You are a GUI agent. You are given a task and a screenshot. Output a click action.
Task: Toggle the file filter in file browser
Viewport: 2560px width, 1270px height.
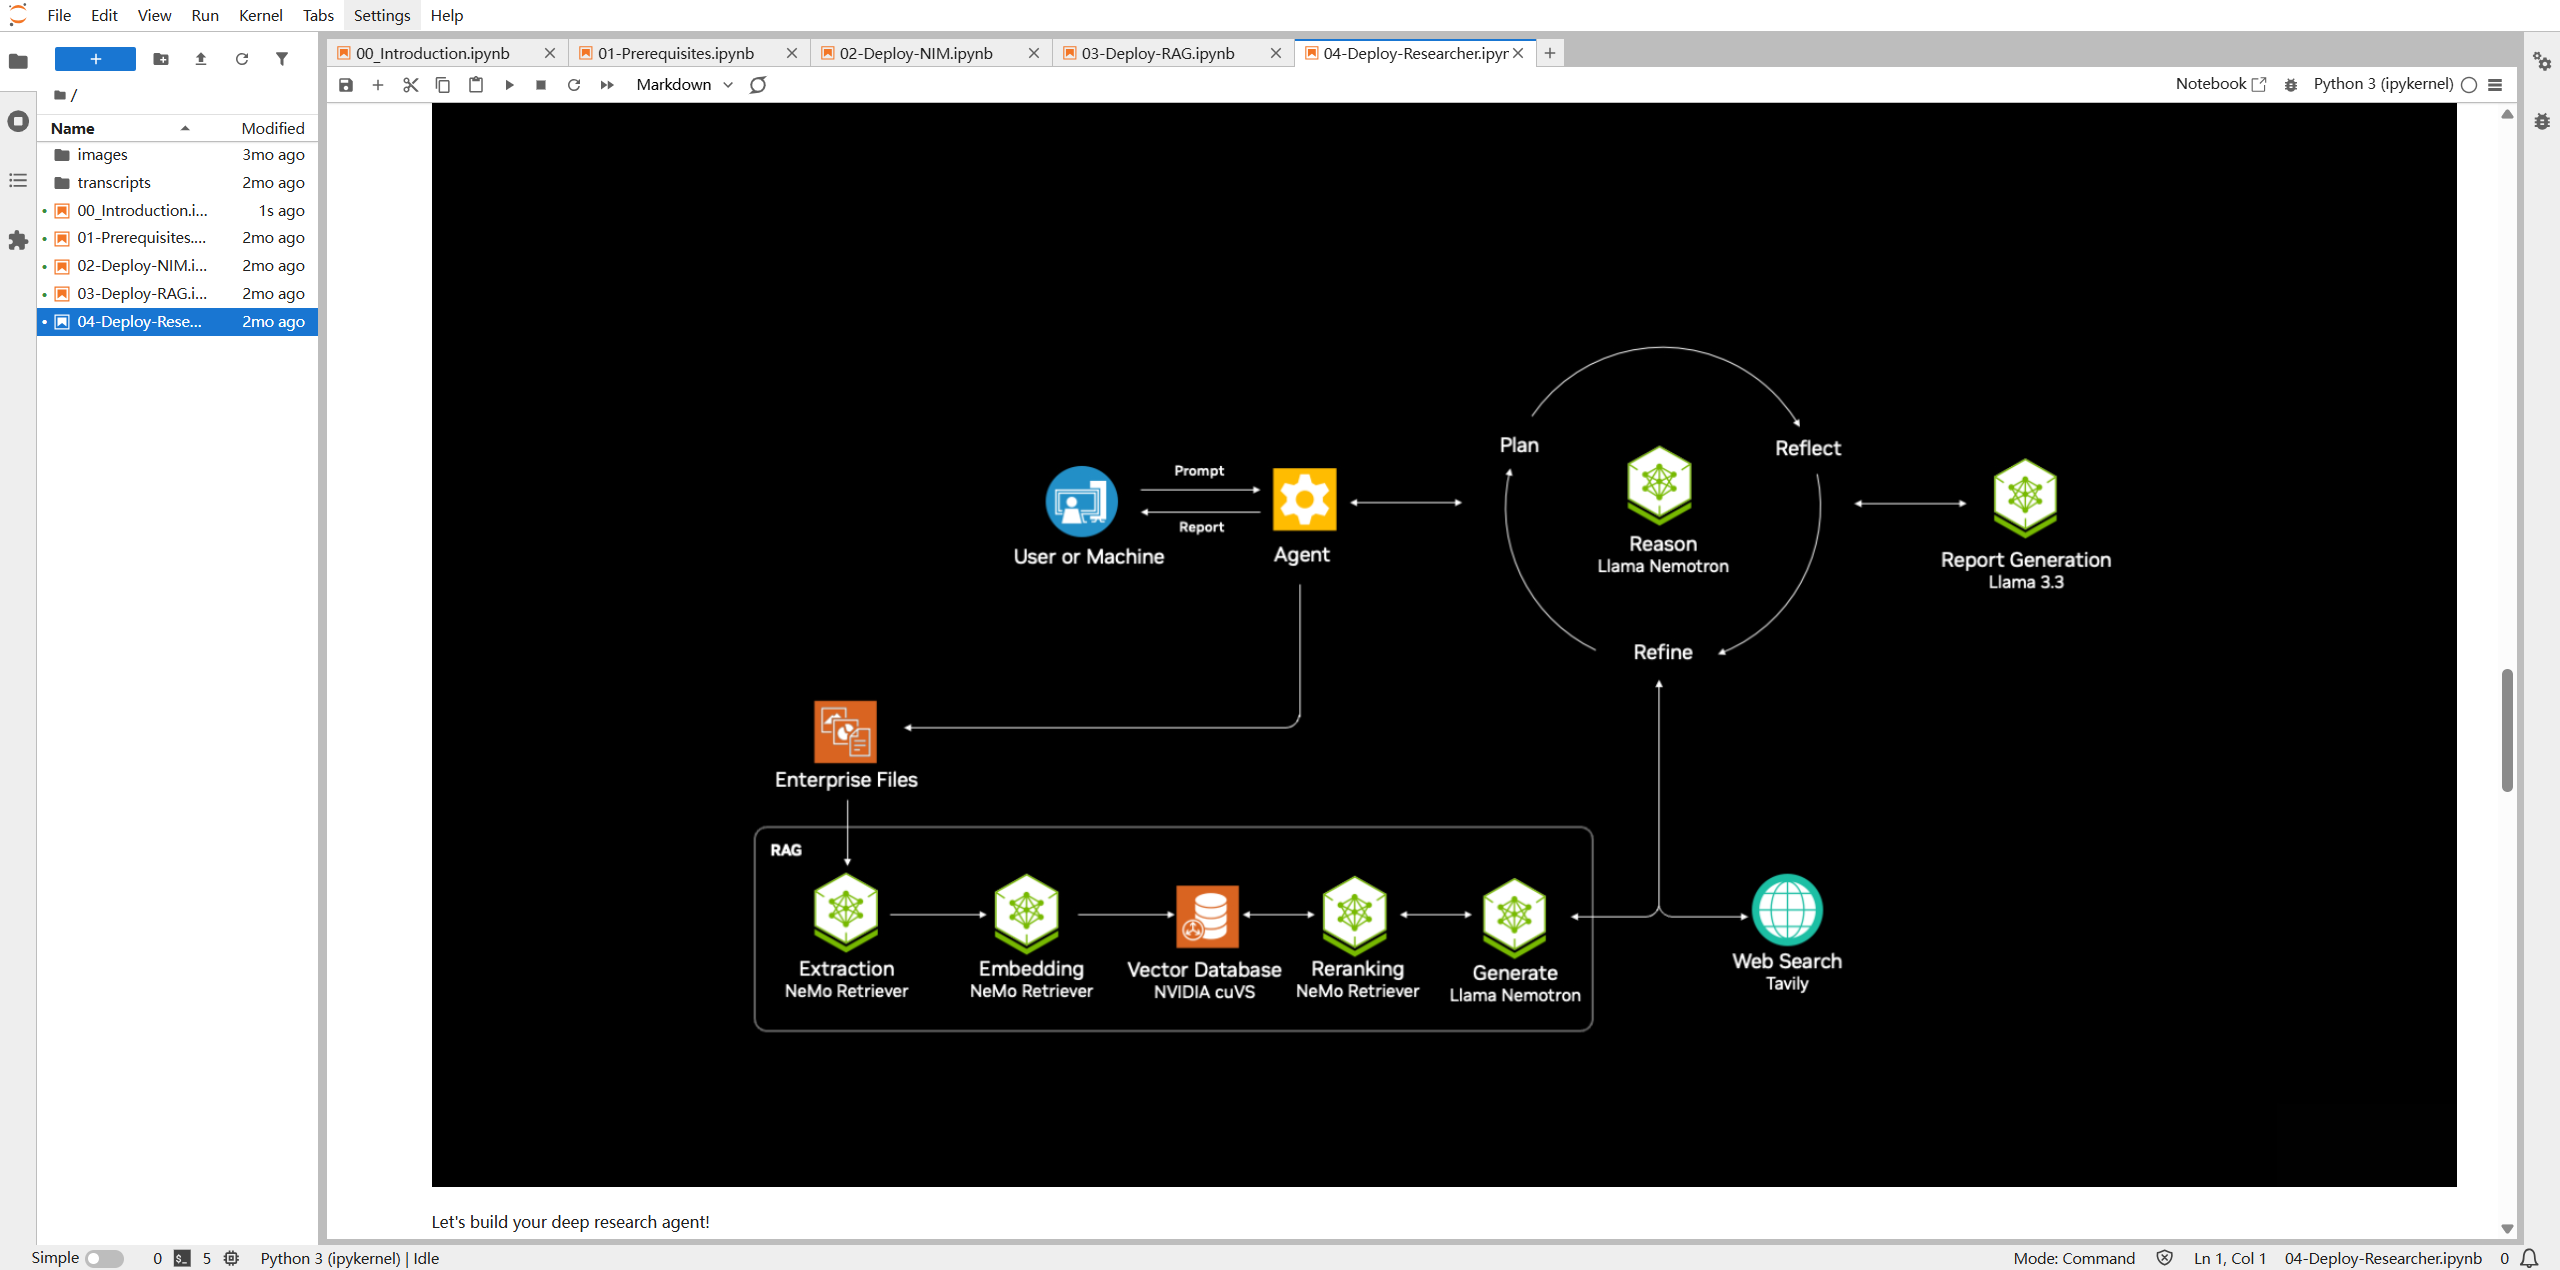click(x=282, y=59)
